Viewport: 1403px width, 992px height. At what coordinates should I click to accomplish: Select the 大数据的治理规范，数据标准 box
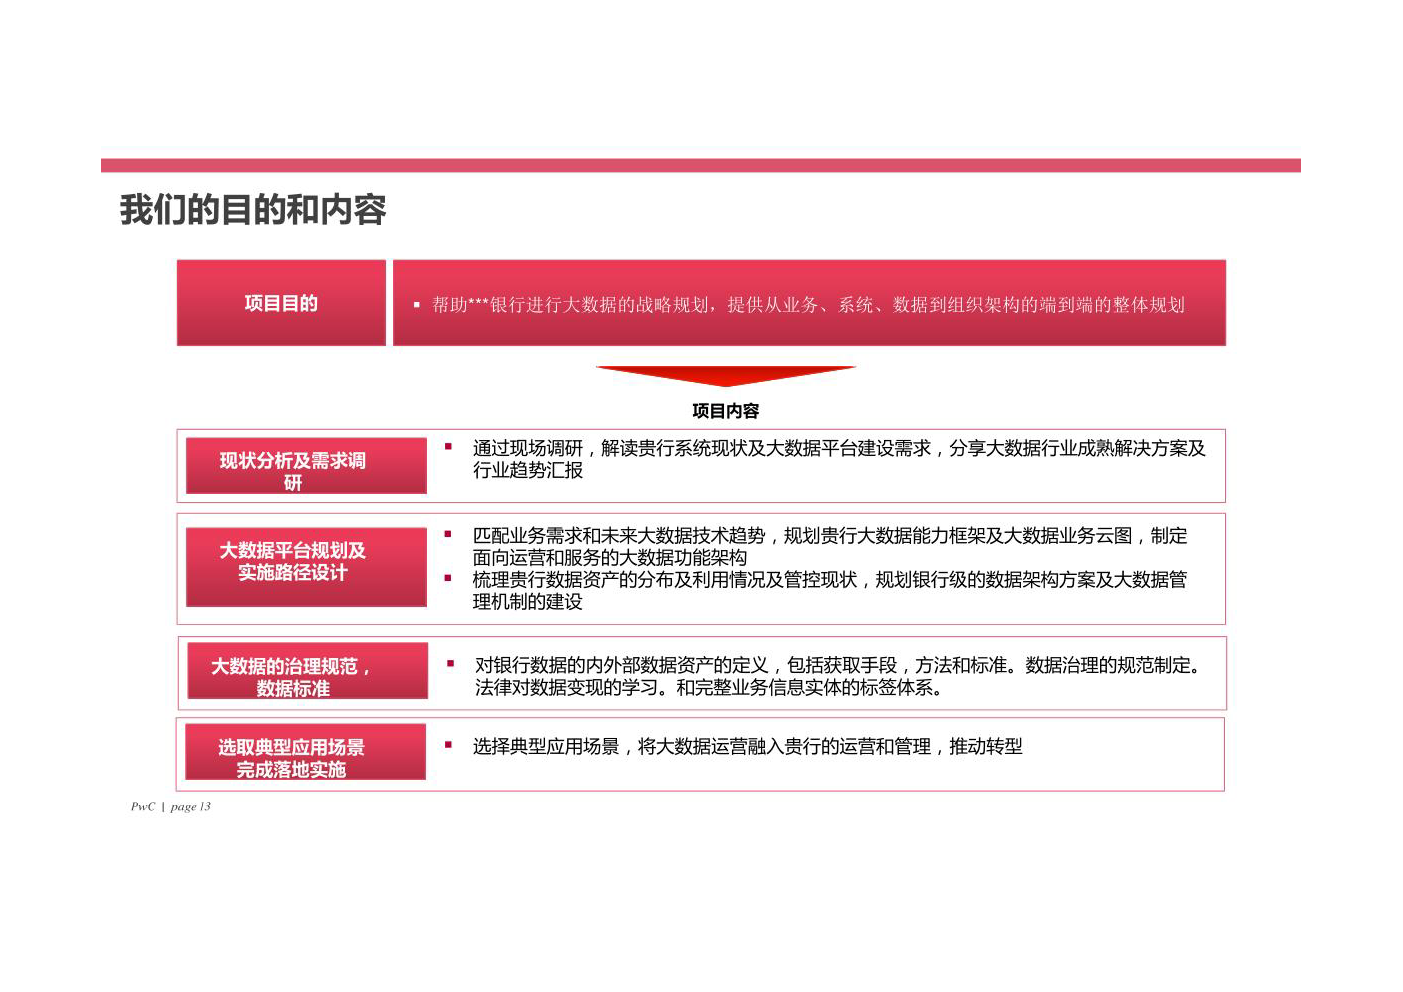coord(308,671)
